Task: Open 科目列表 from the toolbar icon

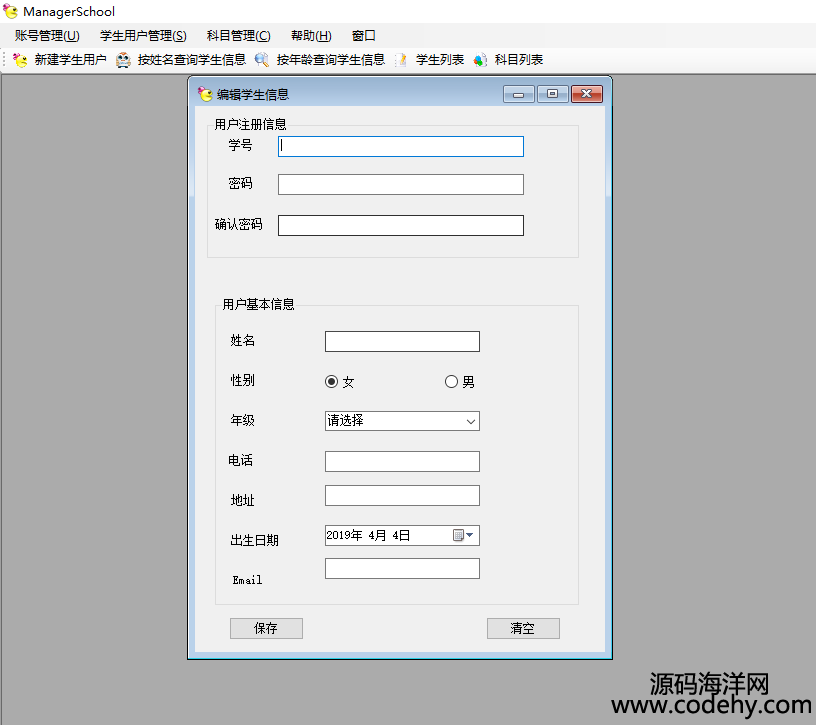Action: point(481,60)
